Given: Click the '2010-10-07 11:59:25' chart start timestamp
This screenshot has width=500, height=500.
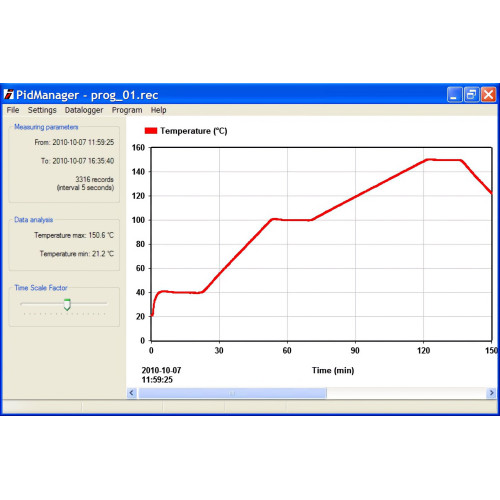Looking at the screenshot, I should point(161,375).
